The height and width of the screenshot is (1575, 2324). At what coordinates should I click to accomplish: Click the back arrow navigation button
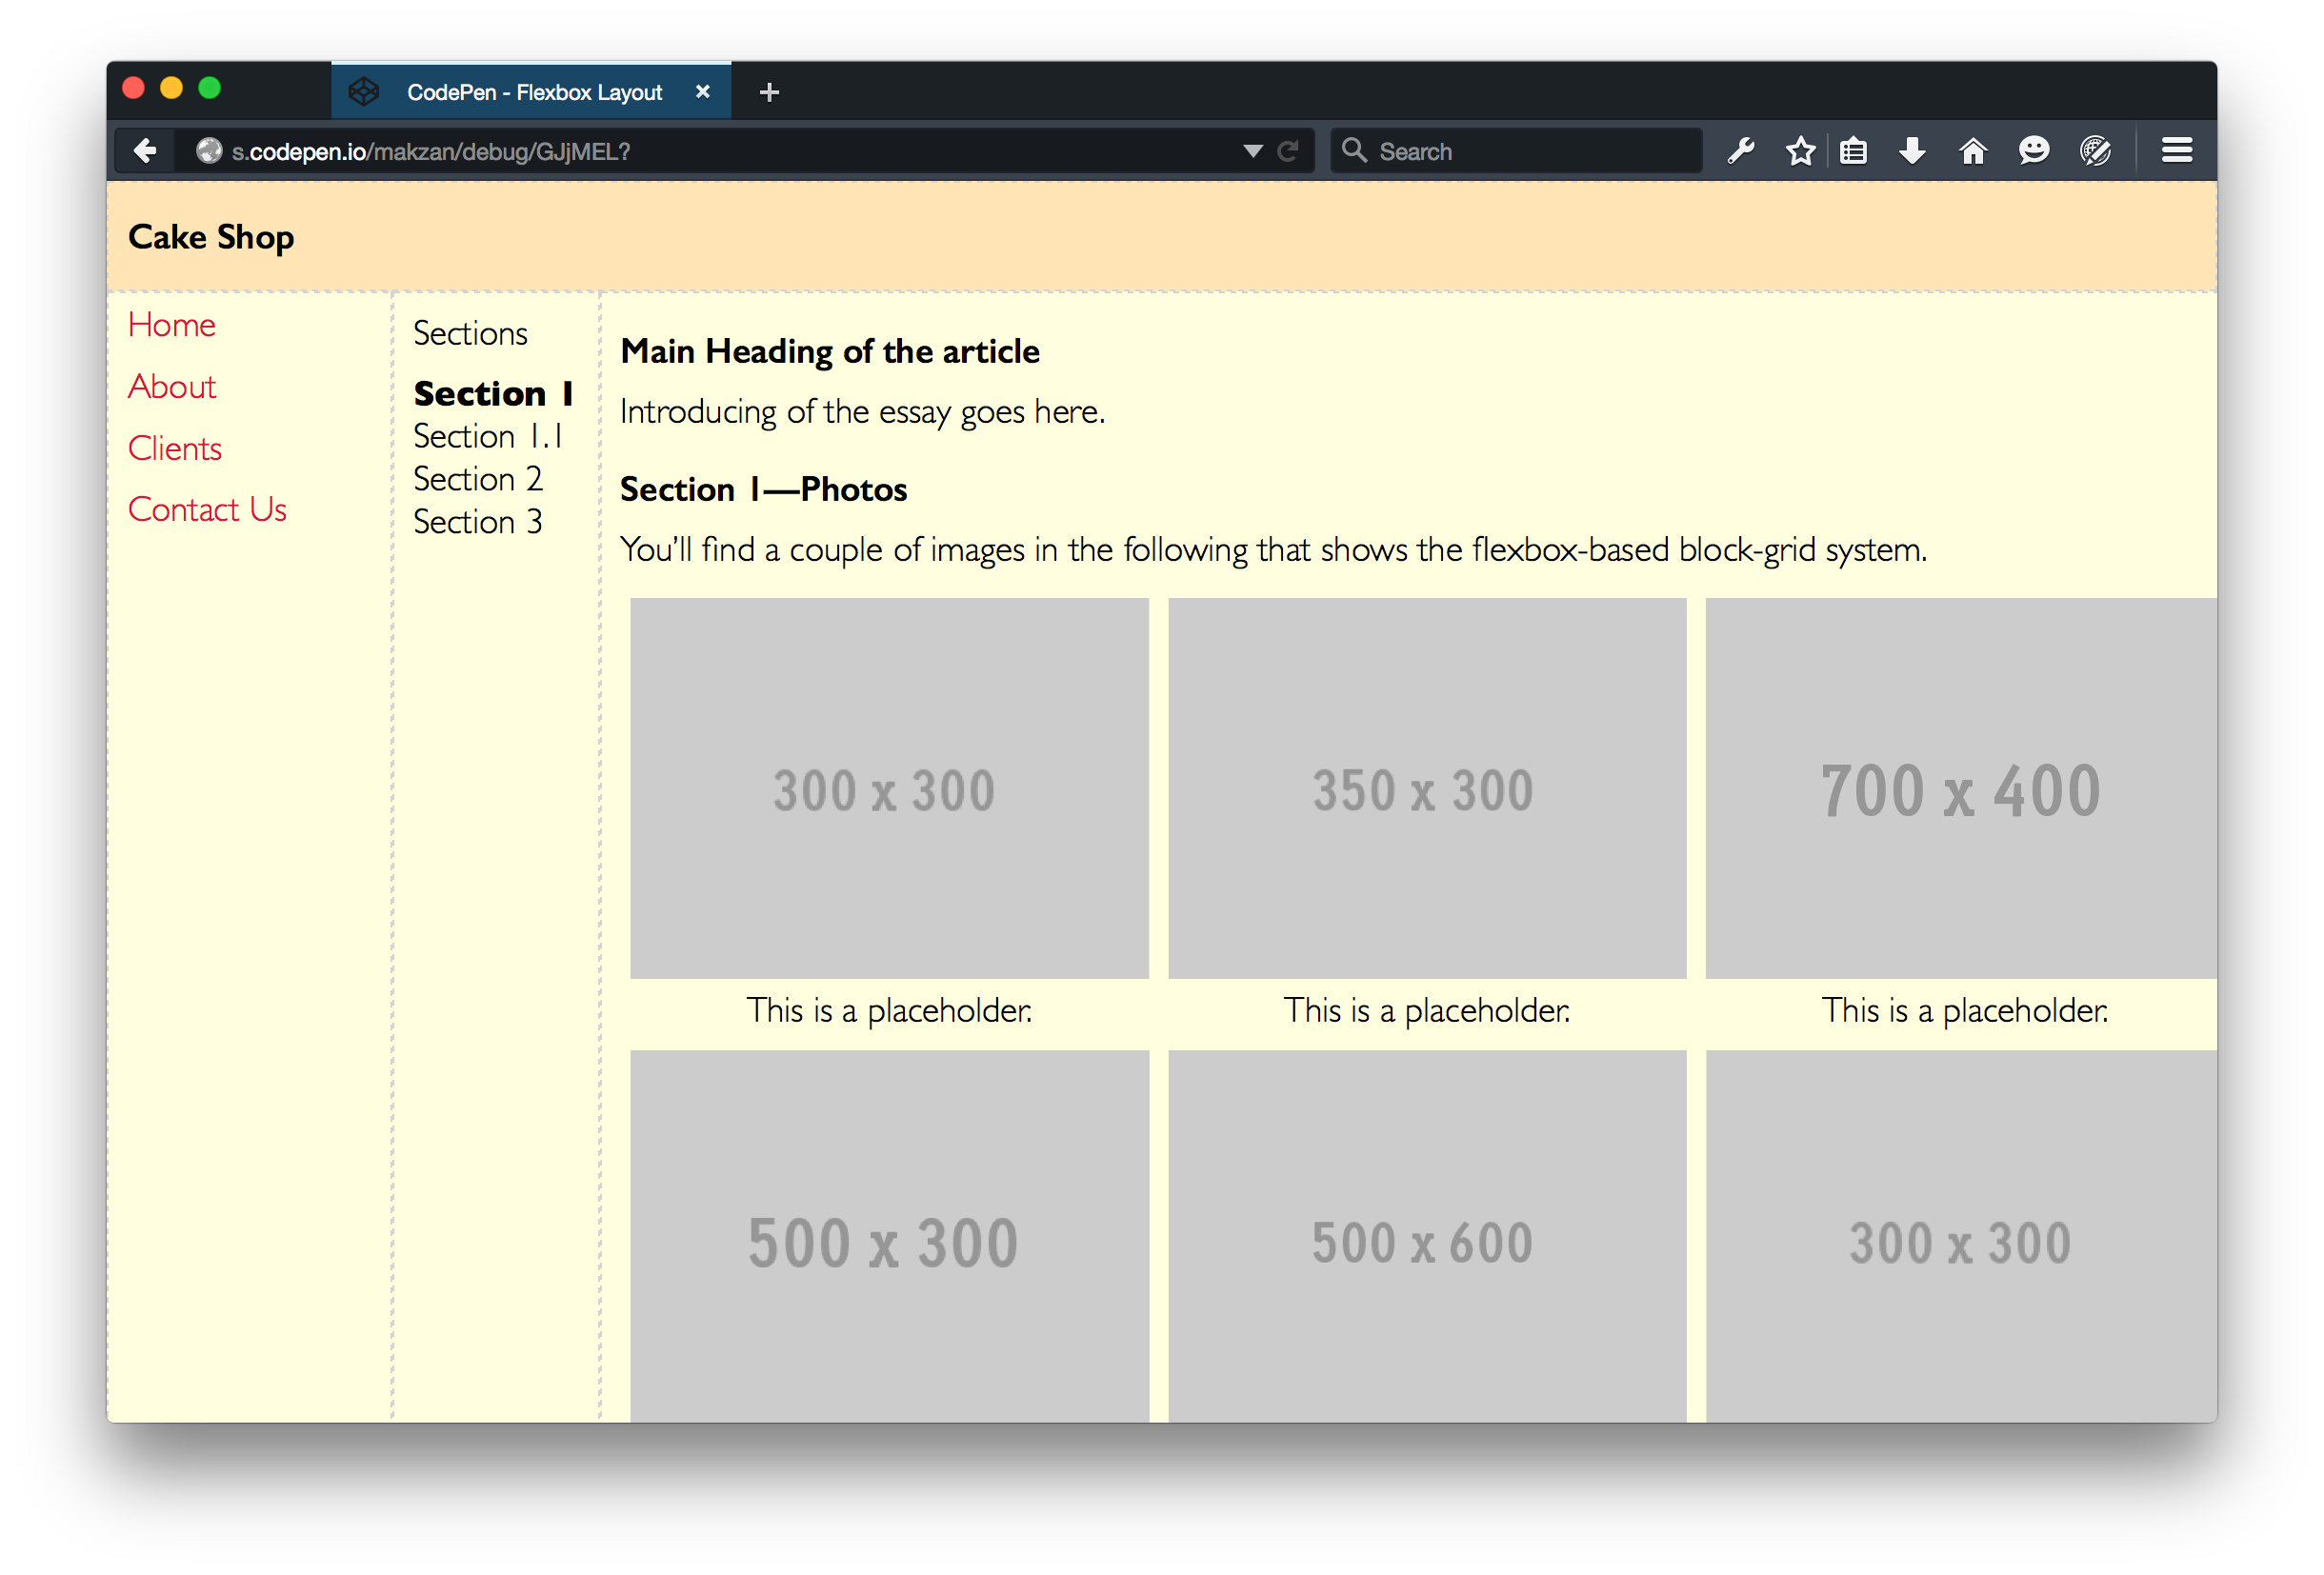coord(146,151)
